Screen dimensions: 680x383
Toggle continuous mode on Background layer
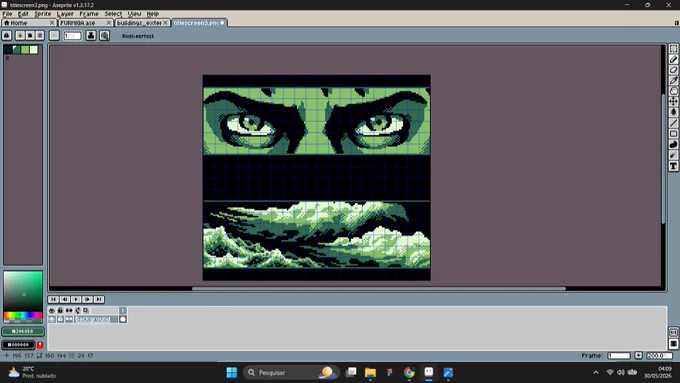pos(69,319)
